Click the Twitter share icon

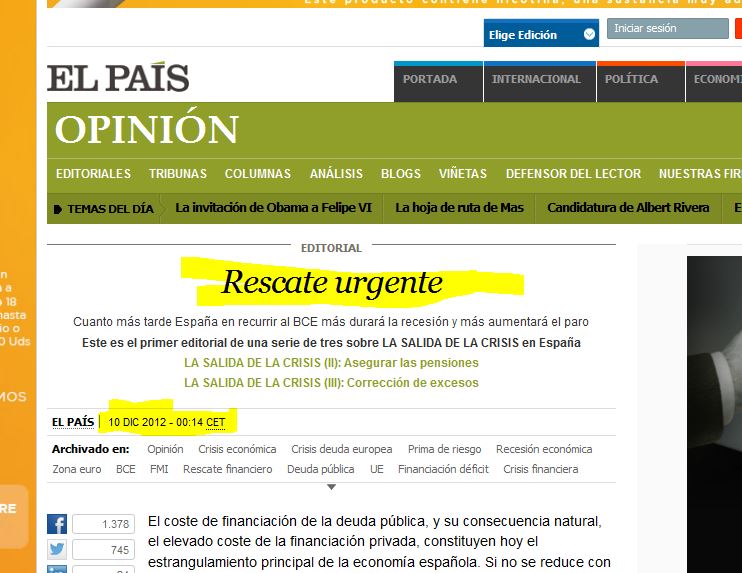click(x=57, y=549)
